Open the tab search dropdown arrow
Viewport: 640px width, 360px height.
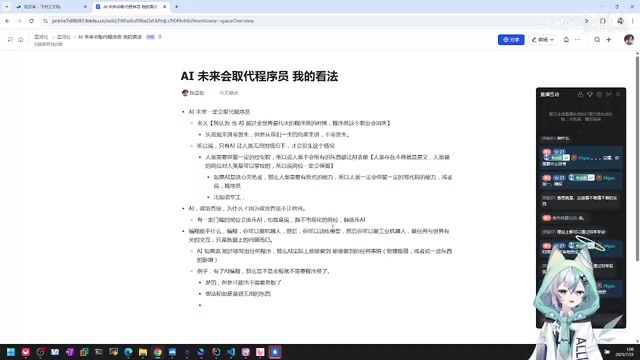click(6, 7)
